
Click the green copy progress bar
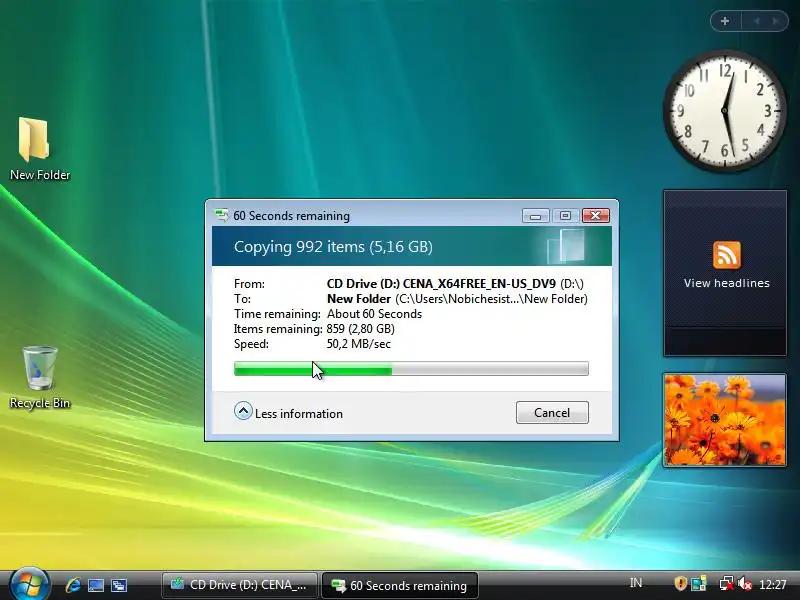click(x=411, y=368)
